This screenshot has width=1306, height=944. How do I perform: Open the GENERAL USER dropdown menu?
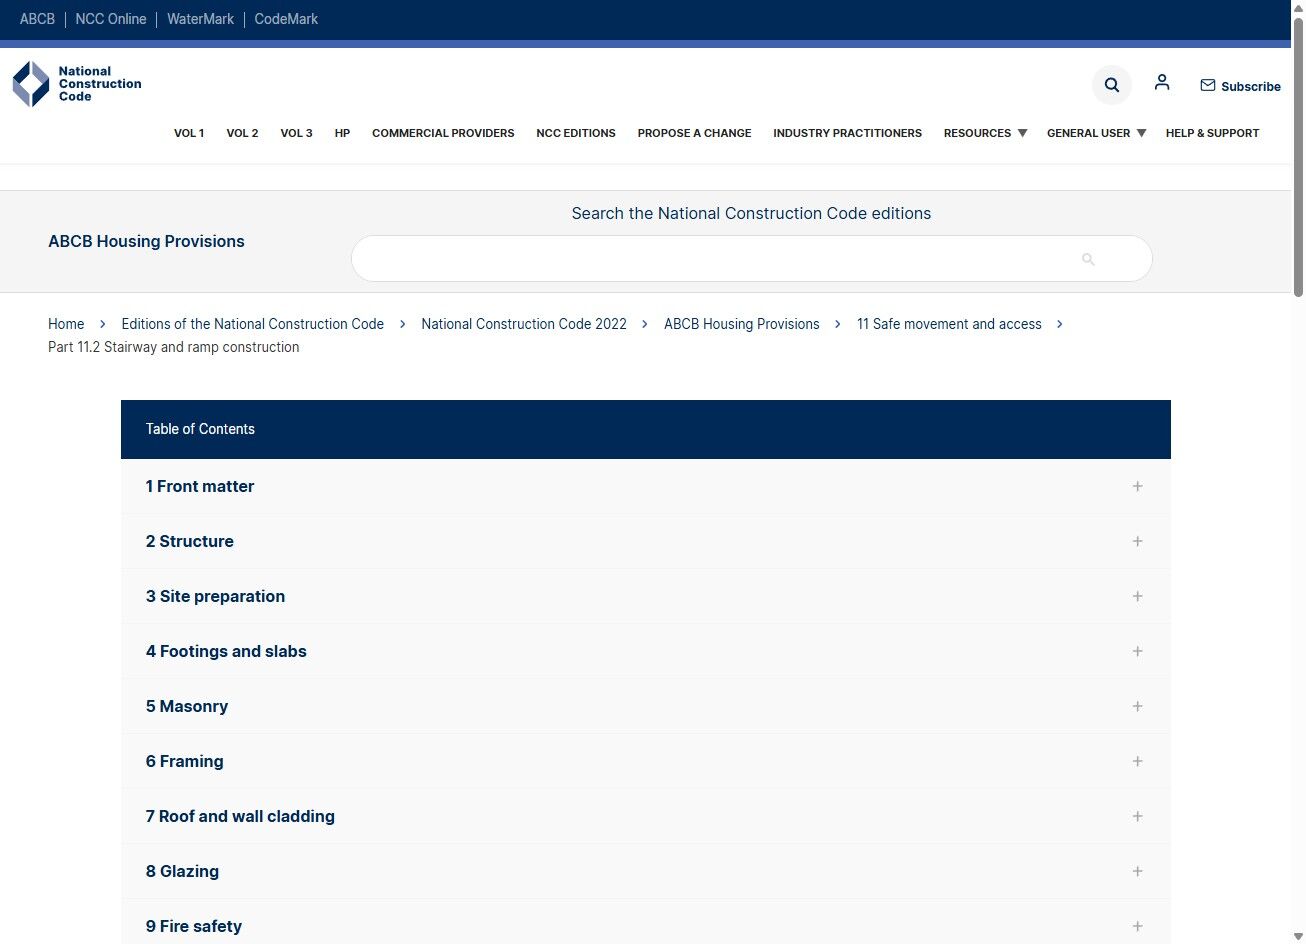1096,133
